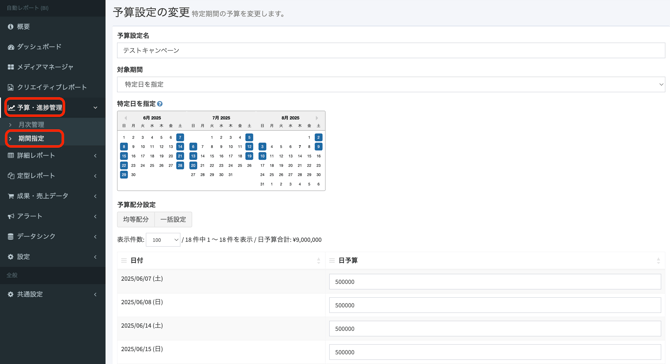Click the 日予算 field for 2025/06/14

[x=495, y=329]
